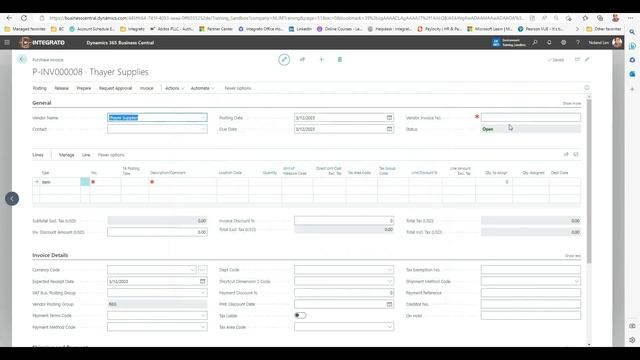Open the Contact dropdown
Viewport: 640px width, 360px height.
click(202, 129)
